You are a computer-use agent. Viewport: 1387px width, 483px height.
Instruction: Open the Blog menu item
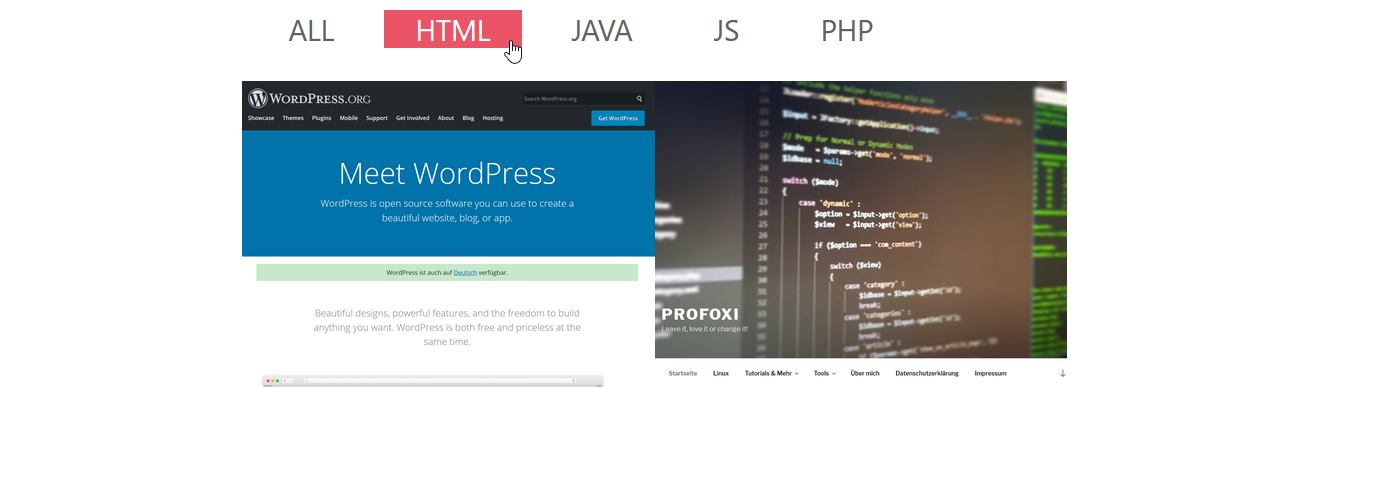[468, 118]
